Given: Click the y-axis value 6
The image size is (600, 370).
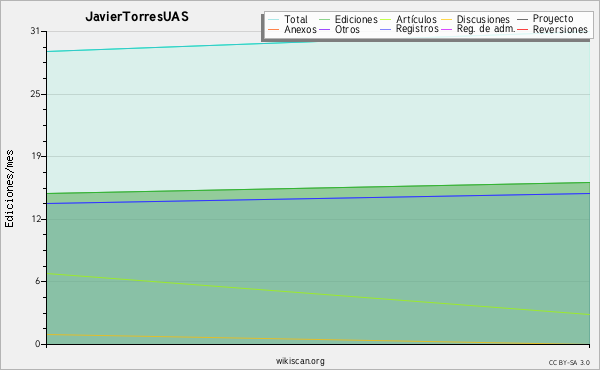Looking at the screenshot, I should 38,281.
